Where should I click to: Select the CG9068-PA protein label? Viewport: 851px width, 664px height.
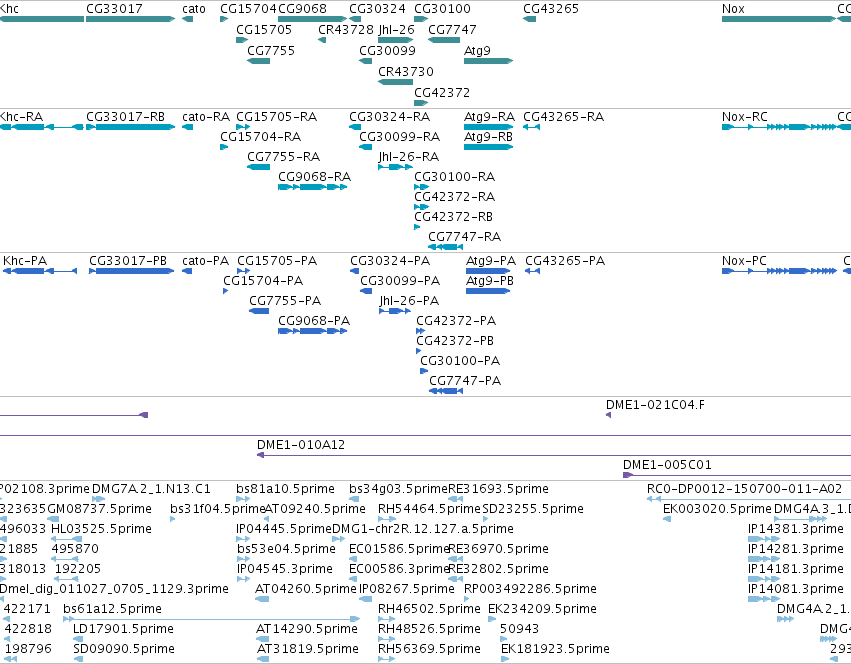pos(314,320)
